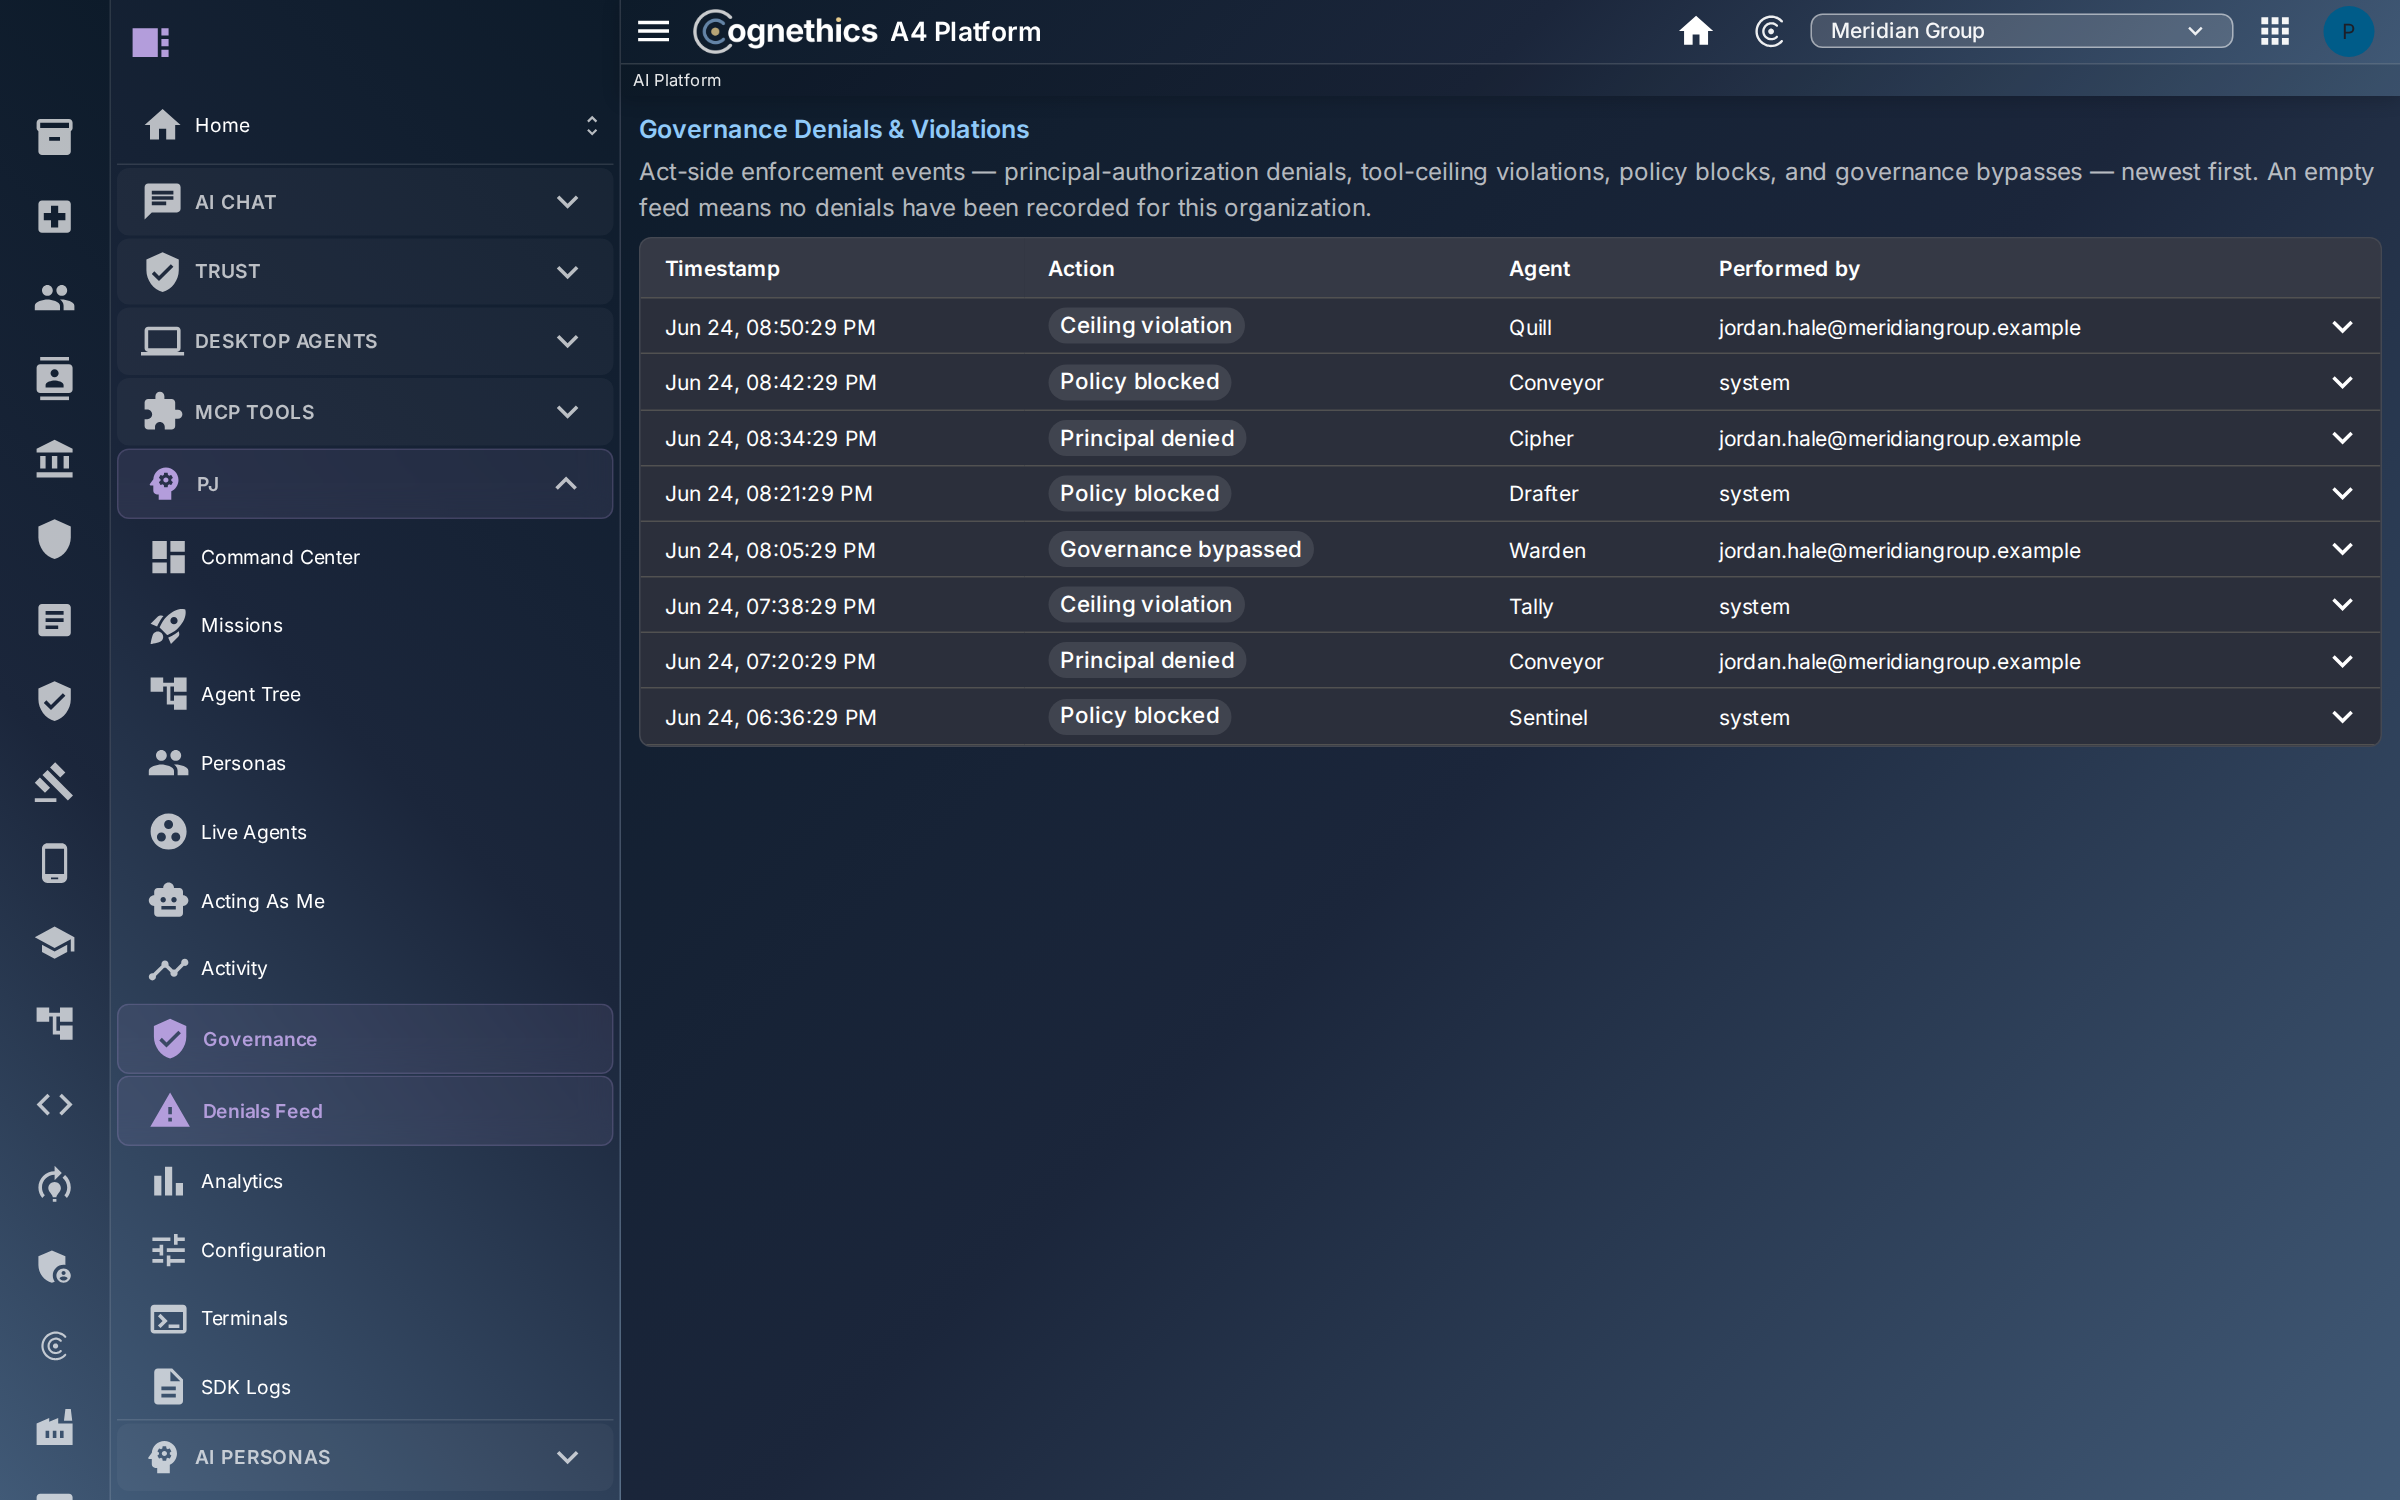
Task: Open the shield with user icon in left rail
Action: point(54,1266)
